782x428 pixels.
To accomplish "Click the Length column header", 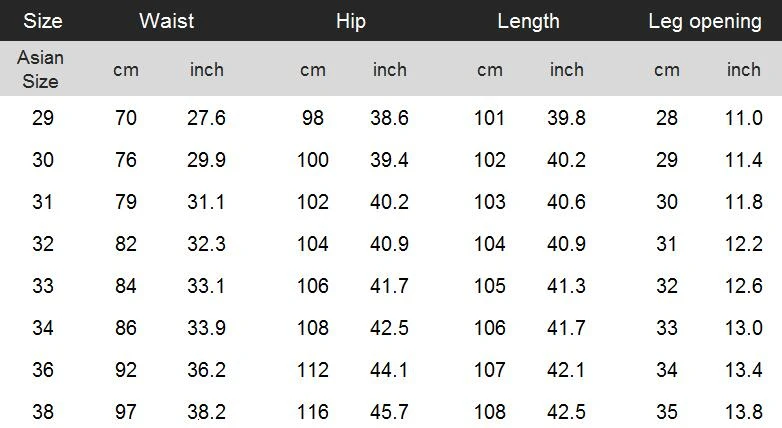I will (528, 21).
